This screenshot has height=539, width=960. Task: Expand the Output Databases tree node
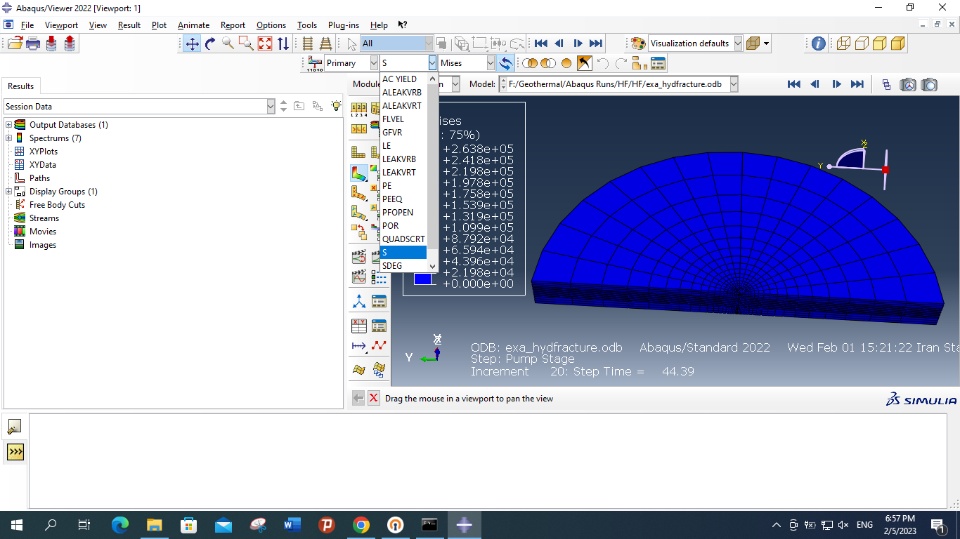click(x=8, y=125)
